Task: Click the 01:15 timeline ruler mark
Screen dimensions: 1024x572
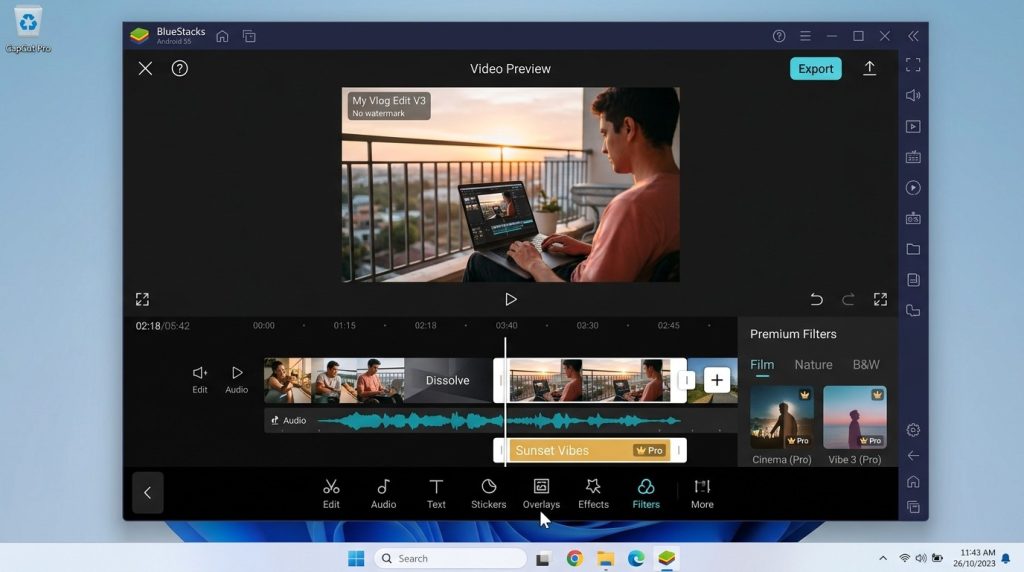Action: (345, 325)
